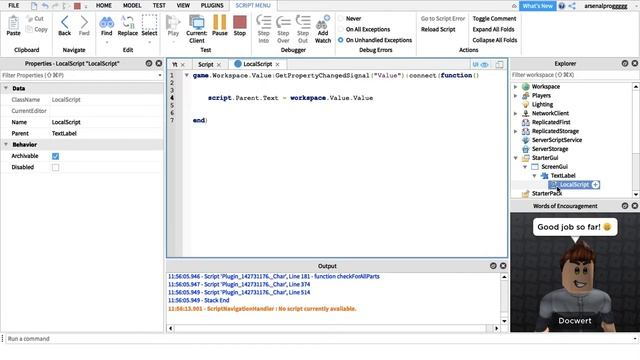Switch to the TEST ribbon tab
This screenshot has width=640, height=360.
pos(159,5)
